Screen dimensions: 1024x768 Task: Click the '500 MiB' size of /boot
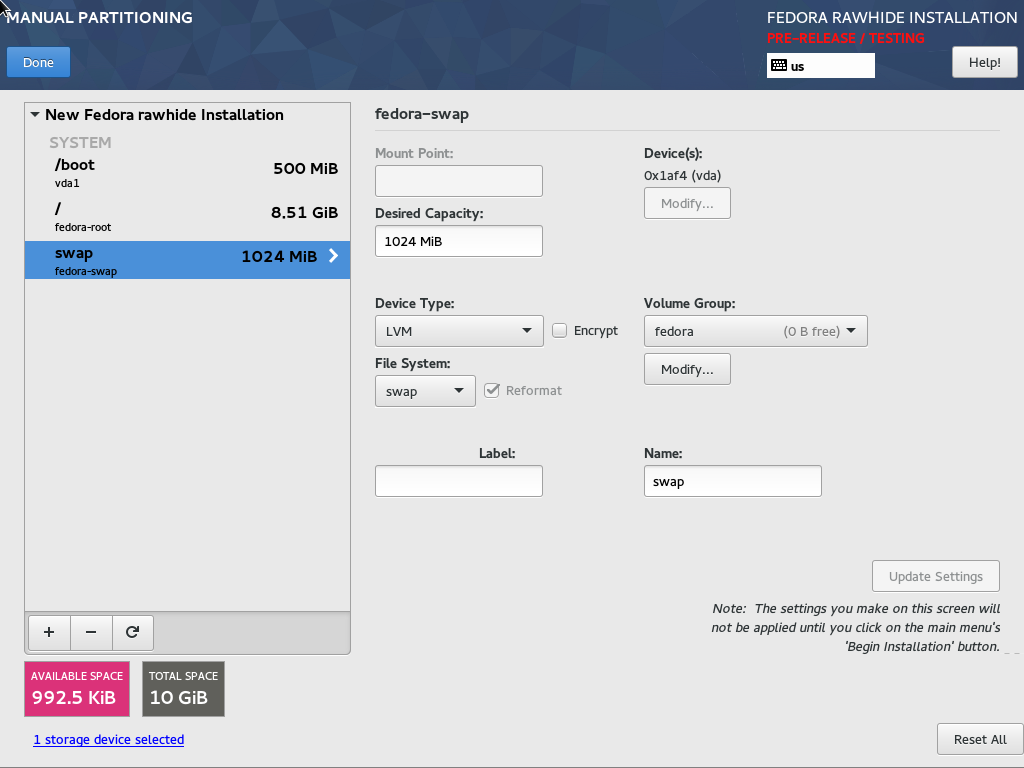(x=306, y=168)
